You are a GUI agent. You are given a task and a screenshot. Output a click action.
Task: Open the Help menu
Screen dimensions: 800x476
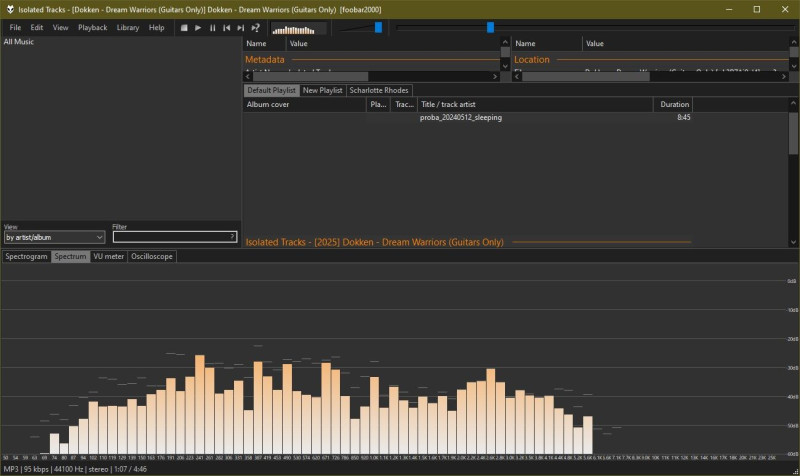(157, 28)
